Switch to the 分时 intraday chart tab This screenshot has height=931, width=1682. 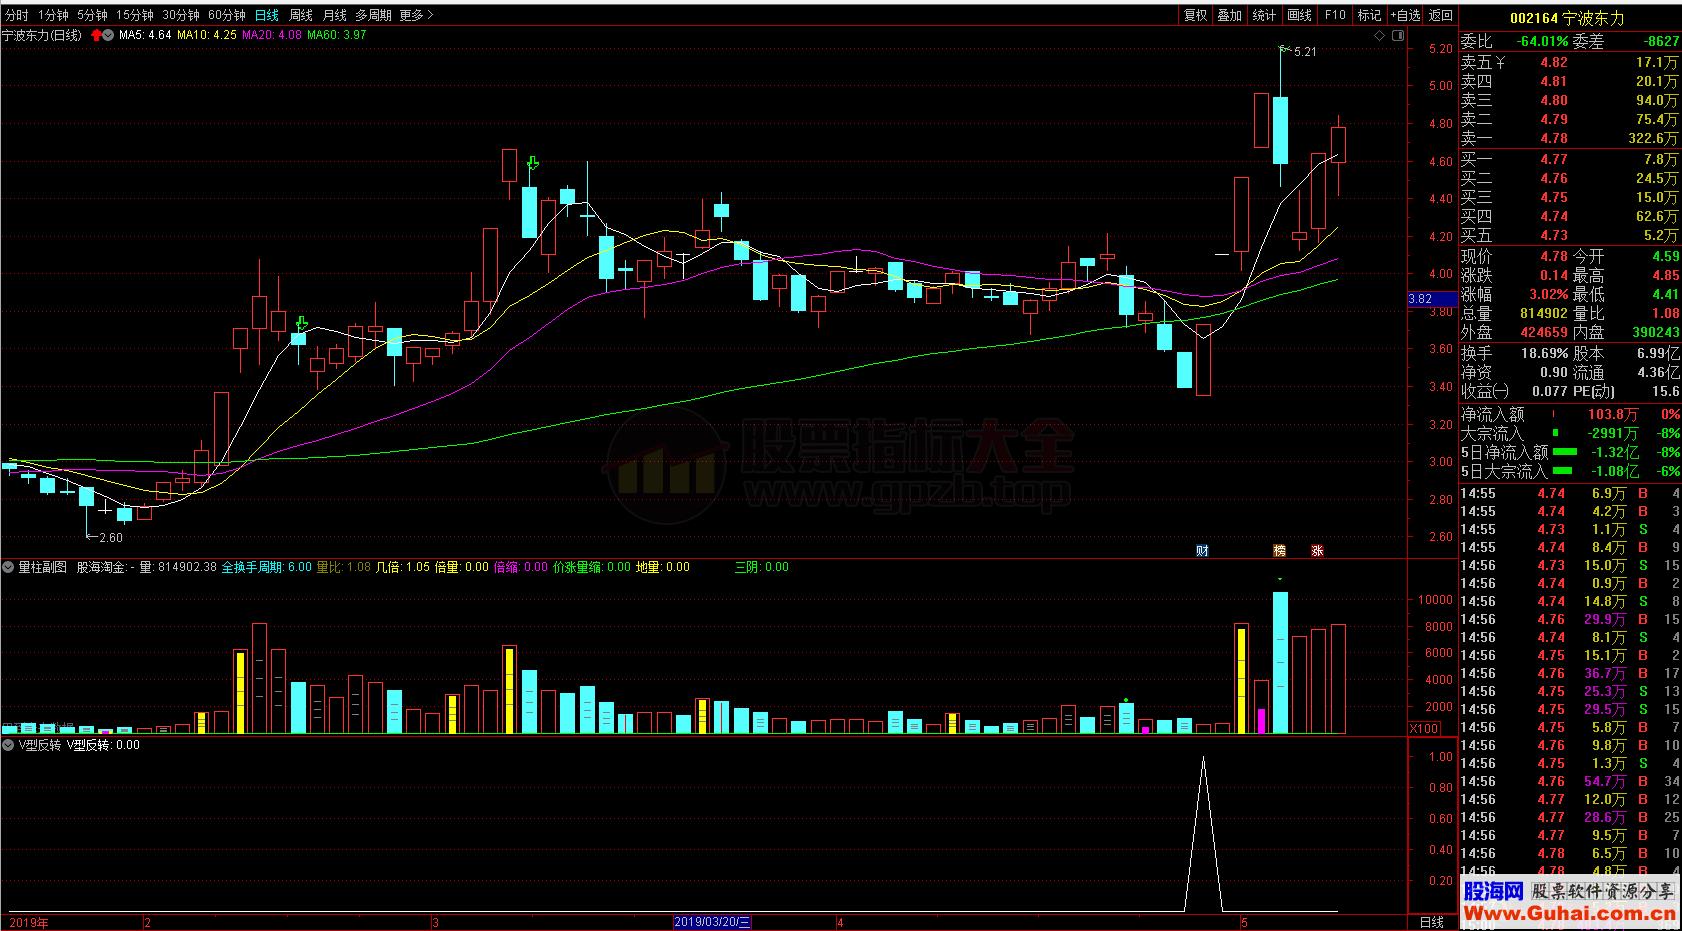pos(16,15)
